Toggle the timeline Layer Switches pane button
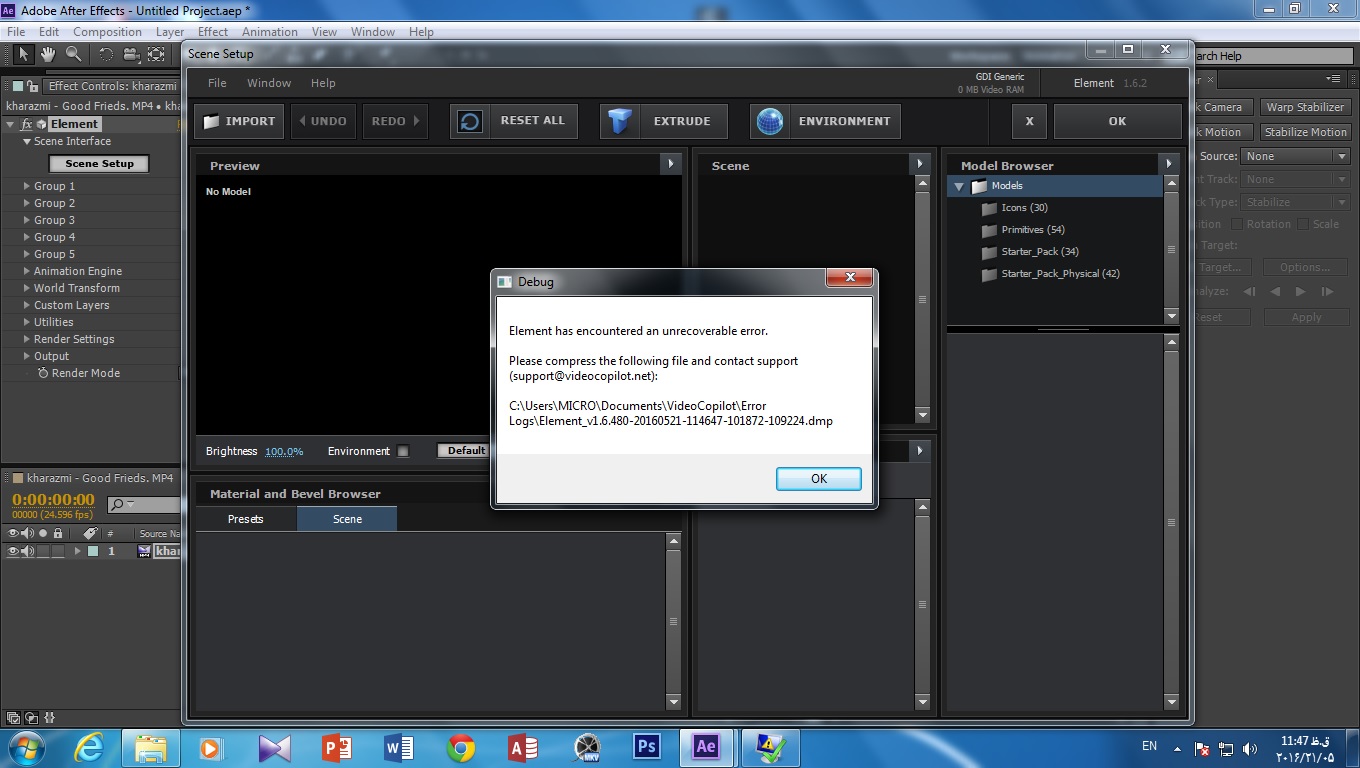Viewport: 1360px width, 768px height. point(13,718)
